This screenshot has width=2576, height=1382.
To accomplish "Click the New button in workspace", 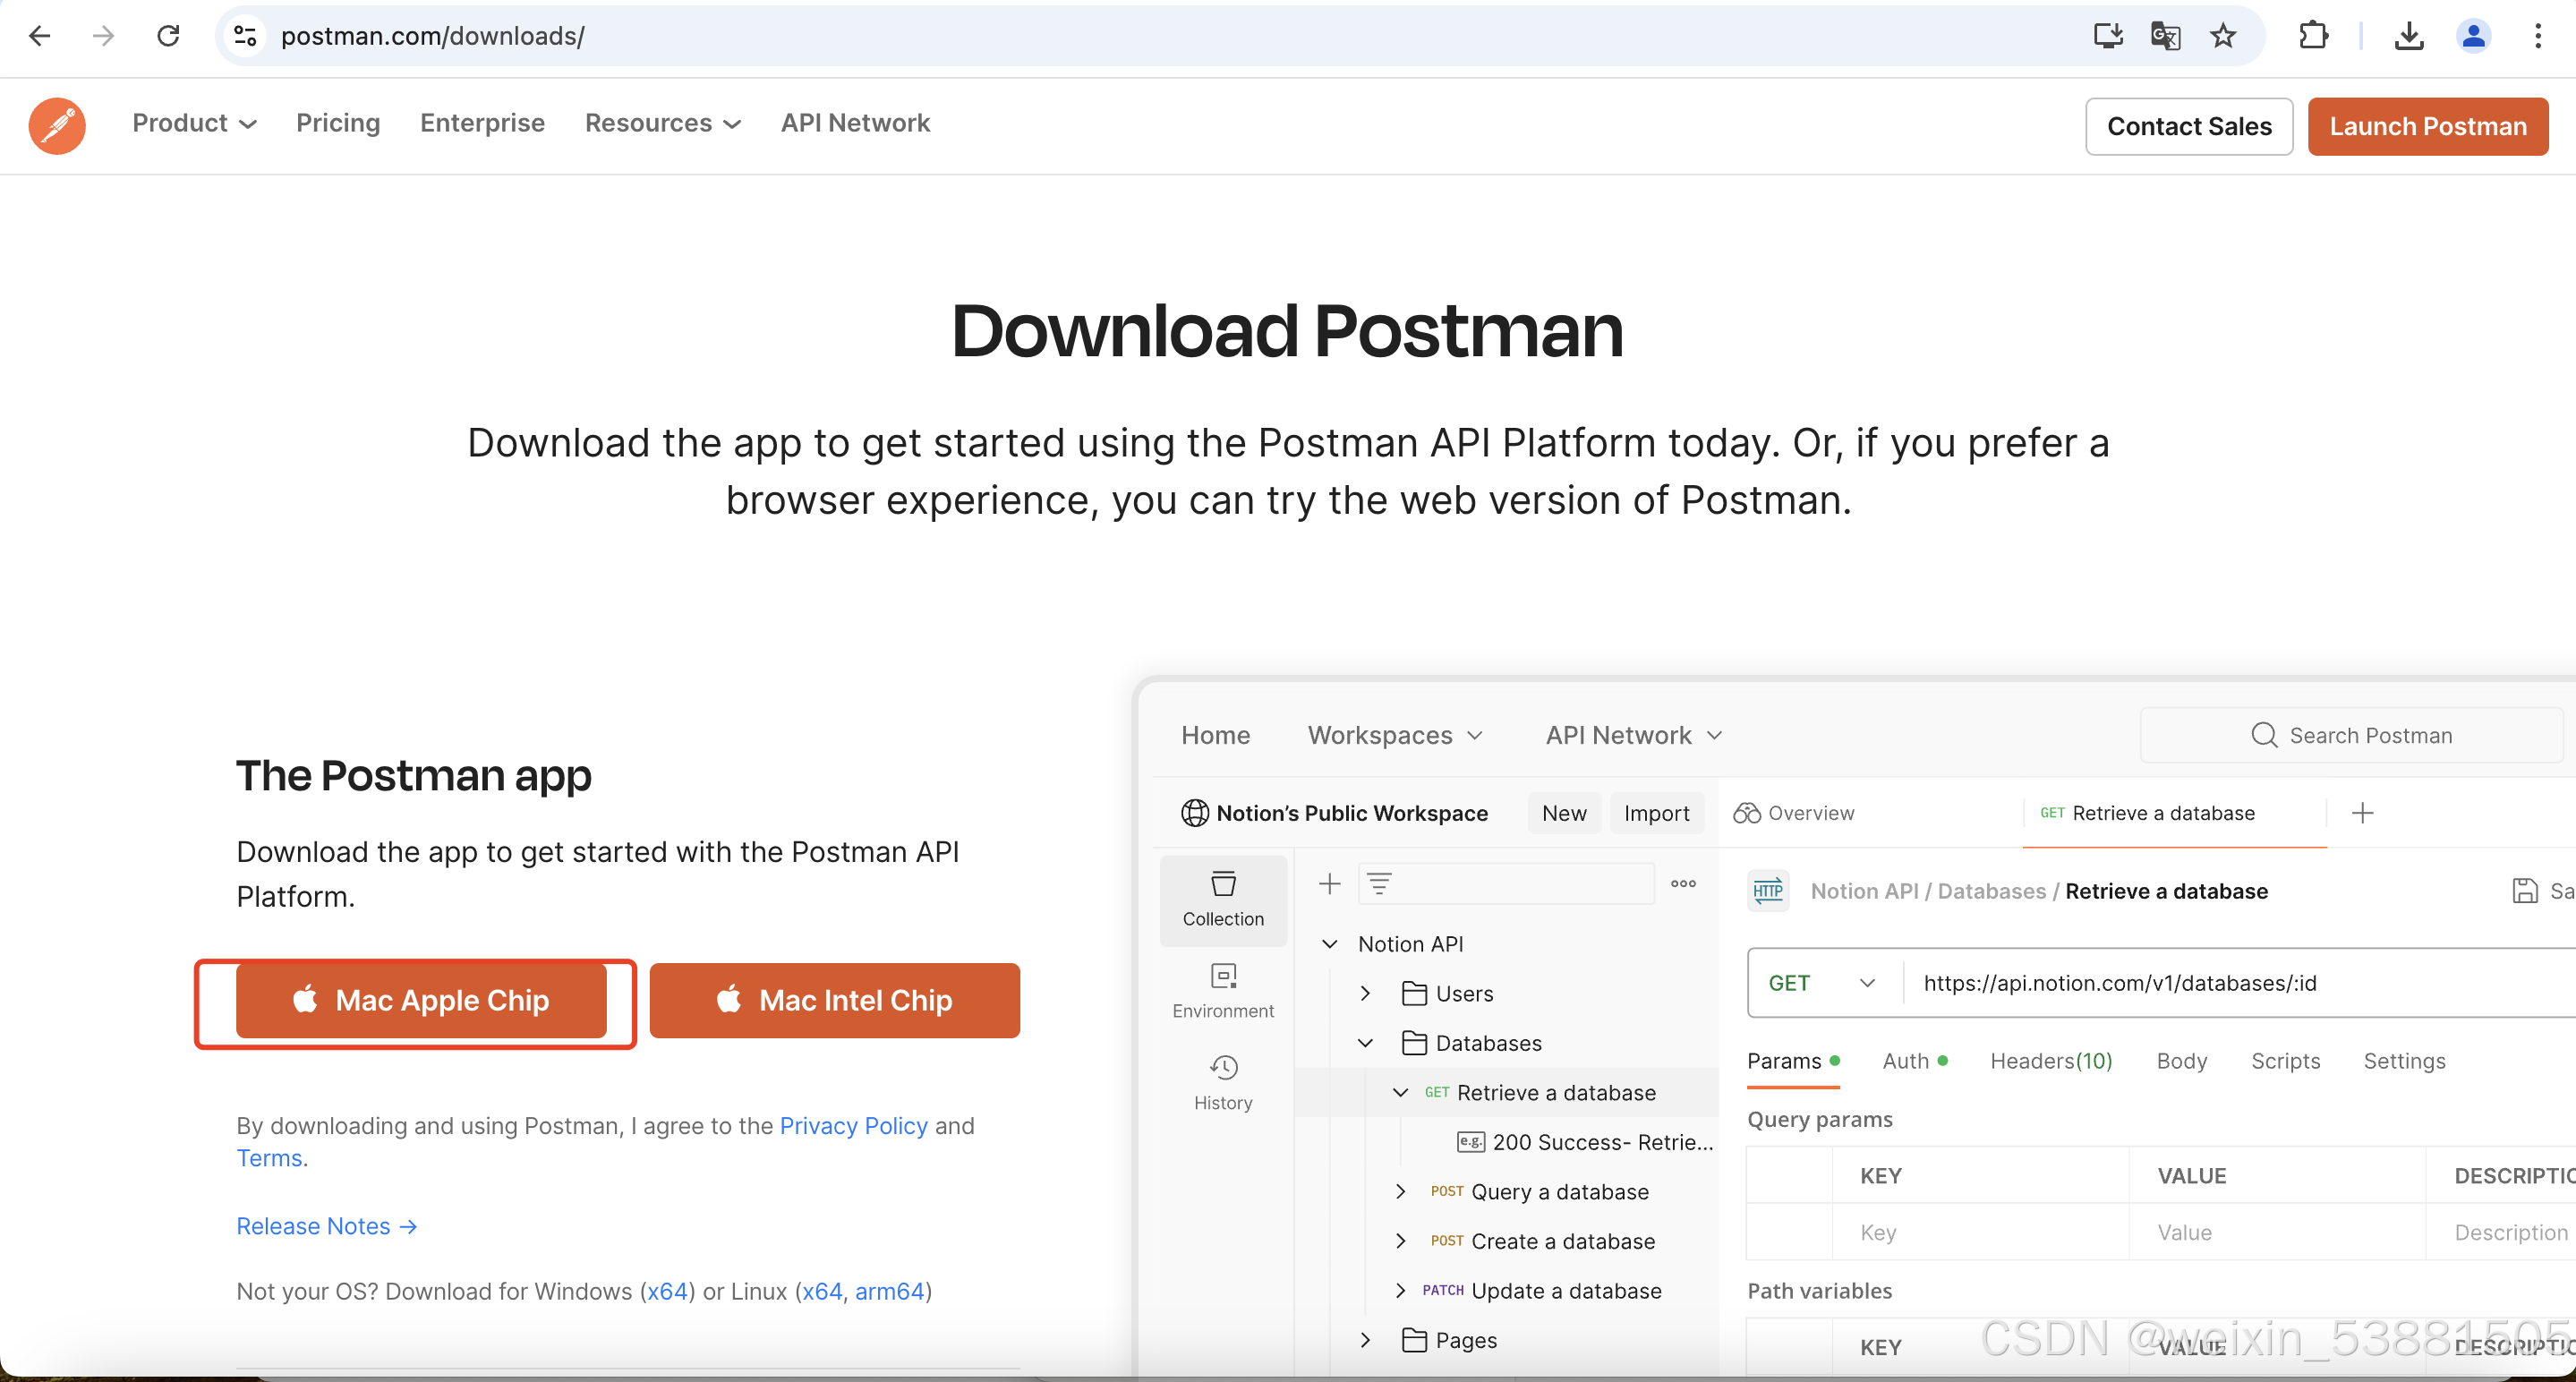I will pos(1563,813).
